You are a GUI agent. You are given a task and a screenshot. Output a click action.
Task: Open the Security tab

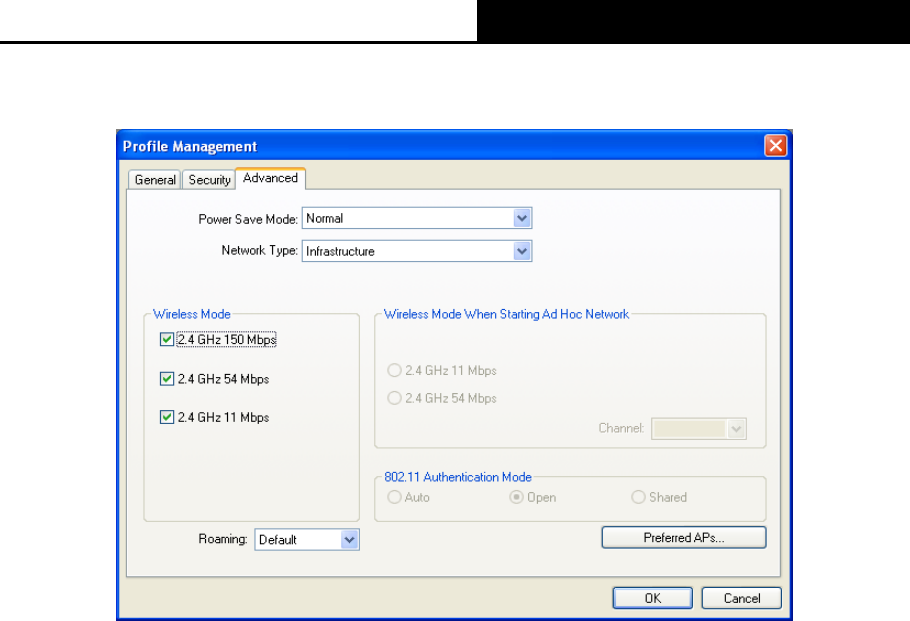pyautogui.click(x=209, y=180)
